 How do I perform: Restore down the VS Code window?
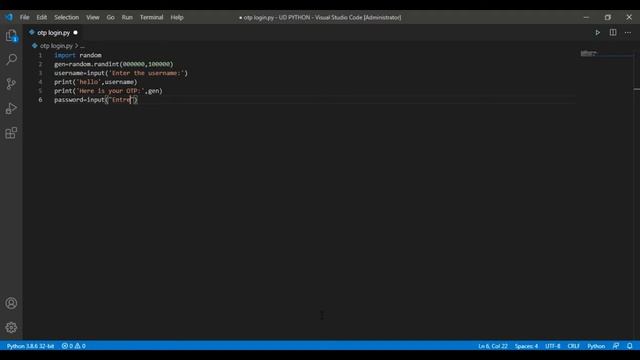tap(608, 17)
